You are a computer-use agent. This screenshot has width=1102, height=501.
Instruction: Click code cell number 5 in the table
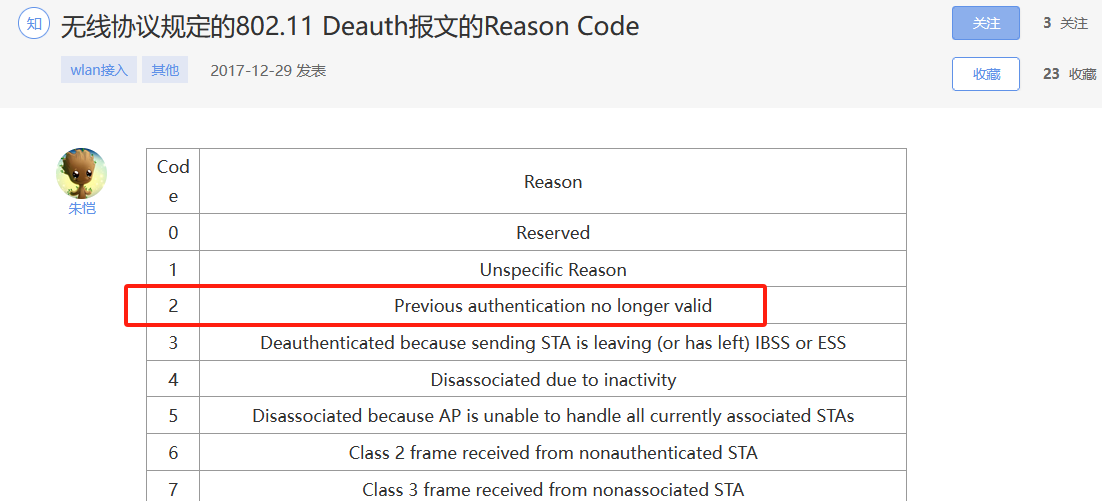click(x=173, y=416)
